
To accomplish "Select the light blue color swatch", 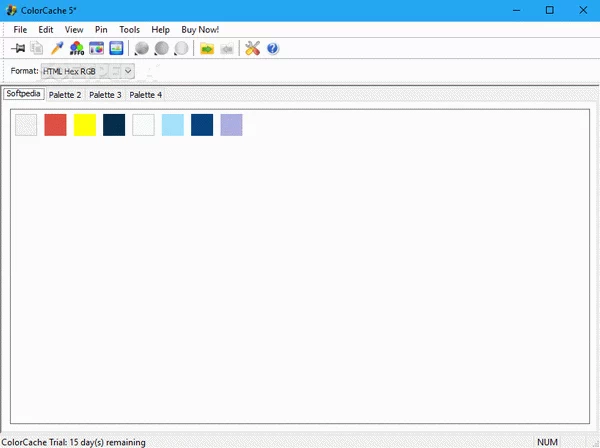I will [x=172, y=125].
